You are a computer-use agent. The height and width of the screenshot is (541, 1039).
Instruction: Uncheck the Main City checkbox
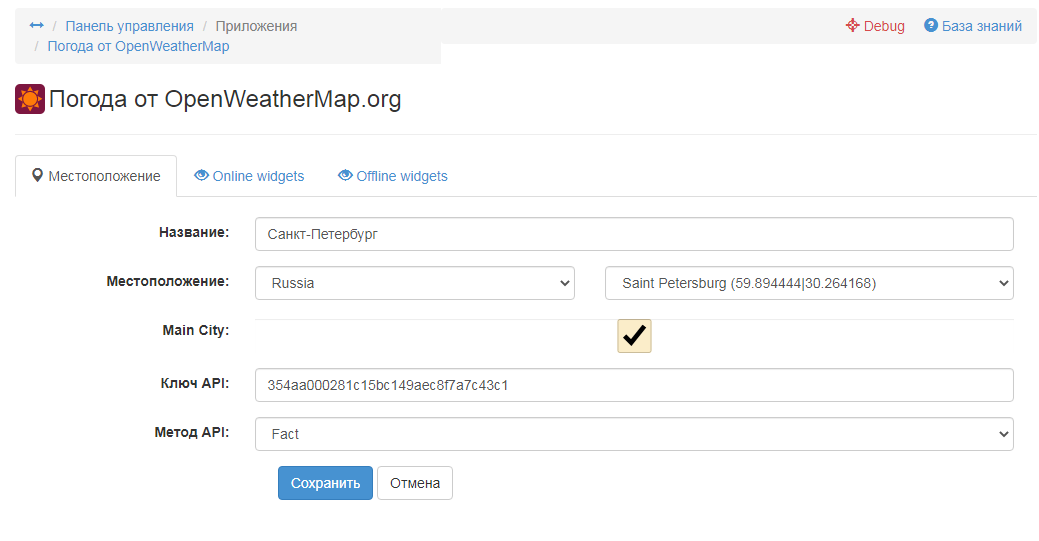pyautogui.click(x=634, y=336)
